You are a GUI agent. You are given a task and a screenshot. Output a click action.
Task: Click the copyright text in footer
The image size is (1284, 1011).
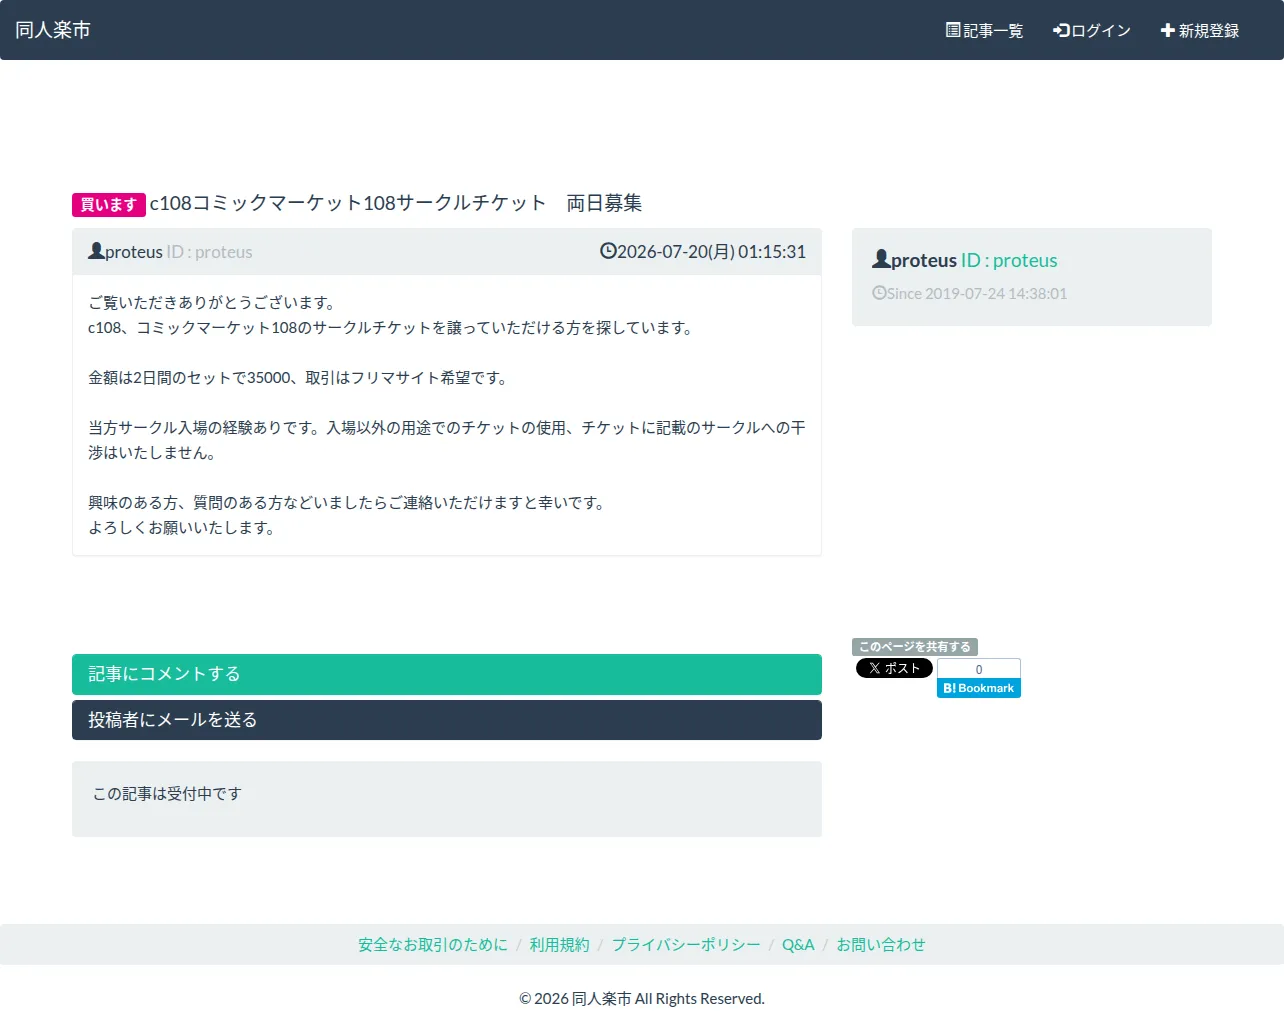click(642, 998)
